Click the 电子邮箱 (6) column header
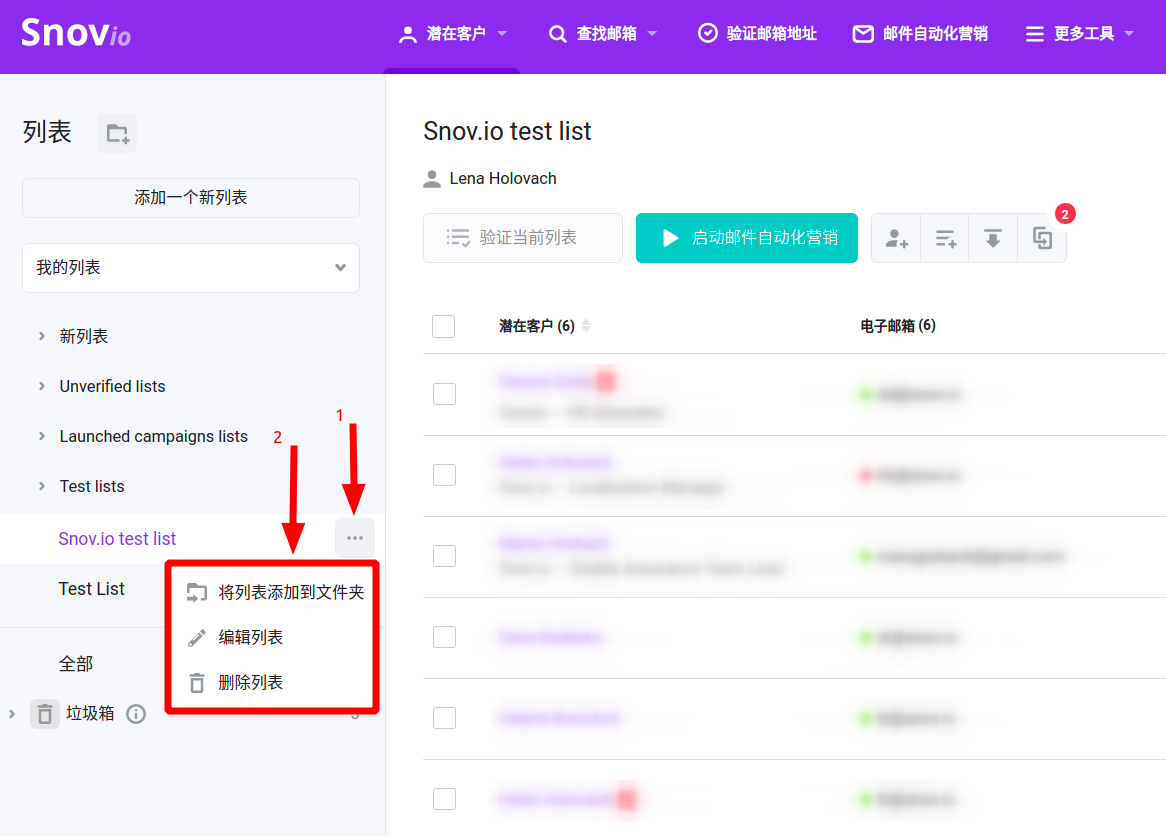Screen dimensions: 1166x836 click(x=898, y=326)
